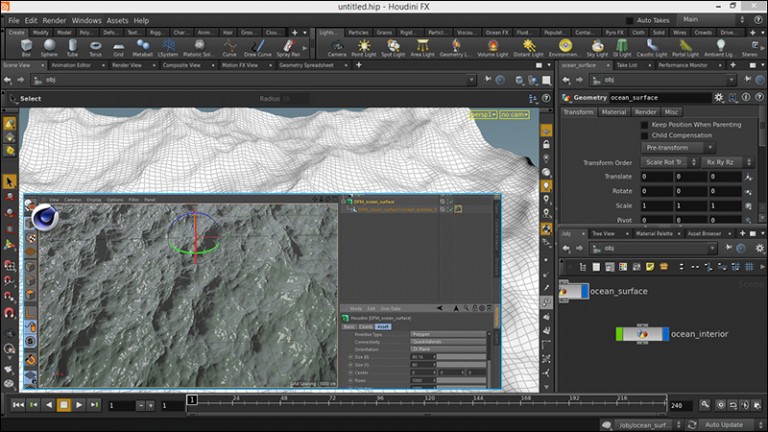This screenshot has height=432, width=768.
Task: Jump to the first frame
Action: click(x=18, y=405)
